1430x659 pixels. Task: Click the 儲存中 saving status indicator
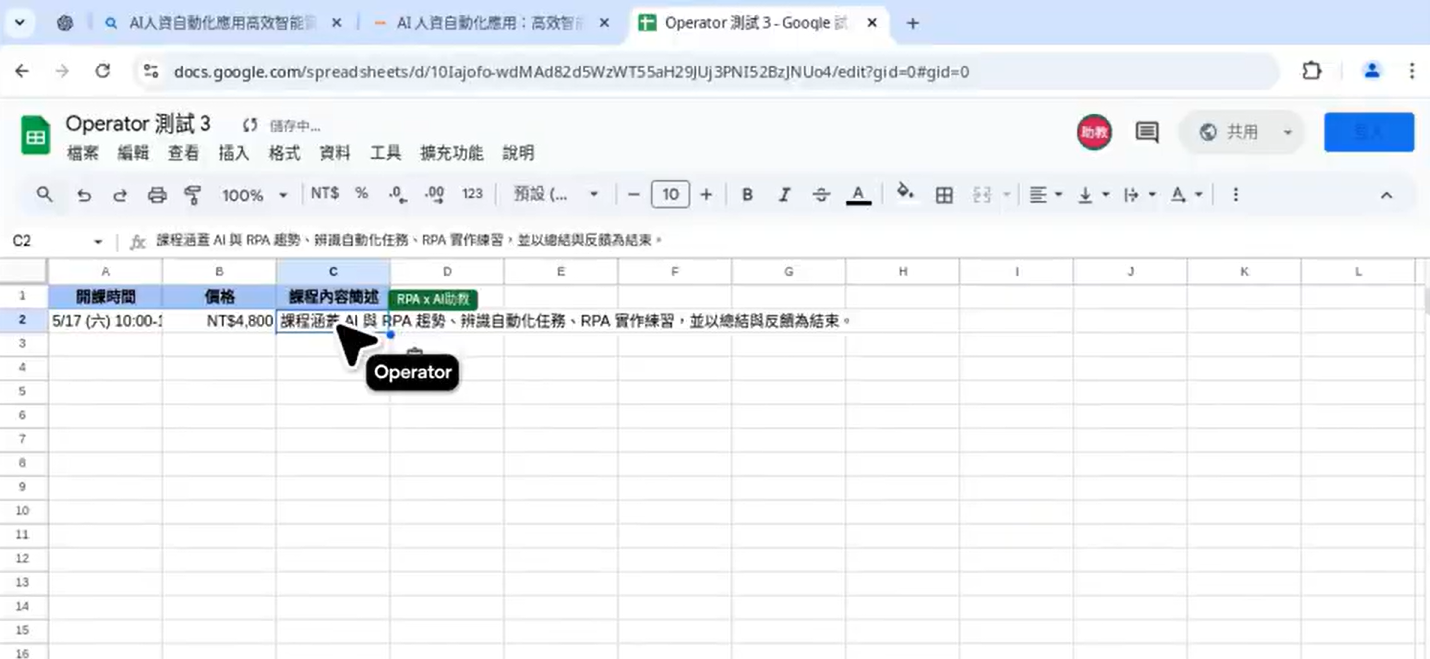[281, 126]
